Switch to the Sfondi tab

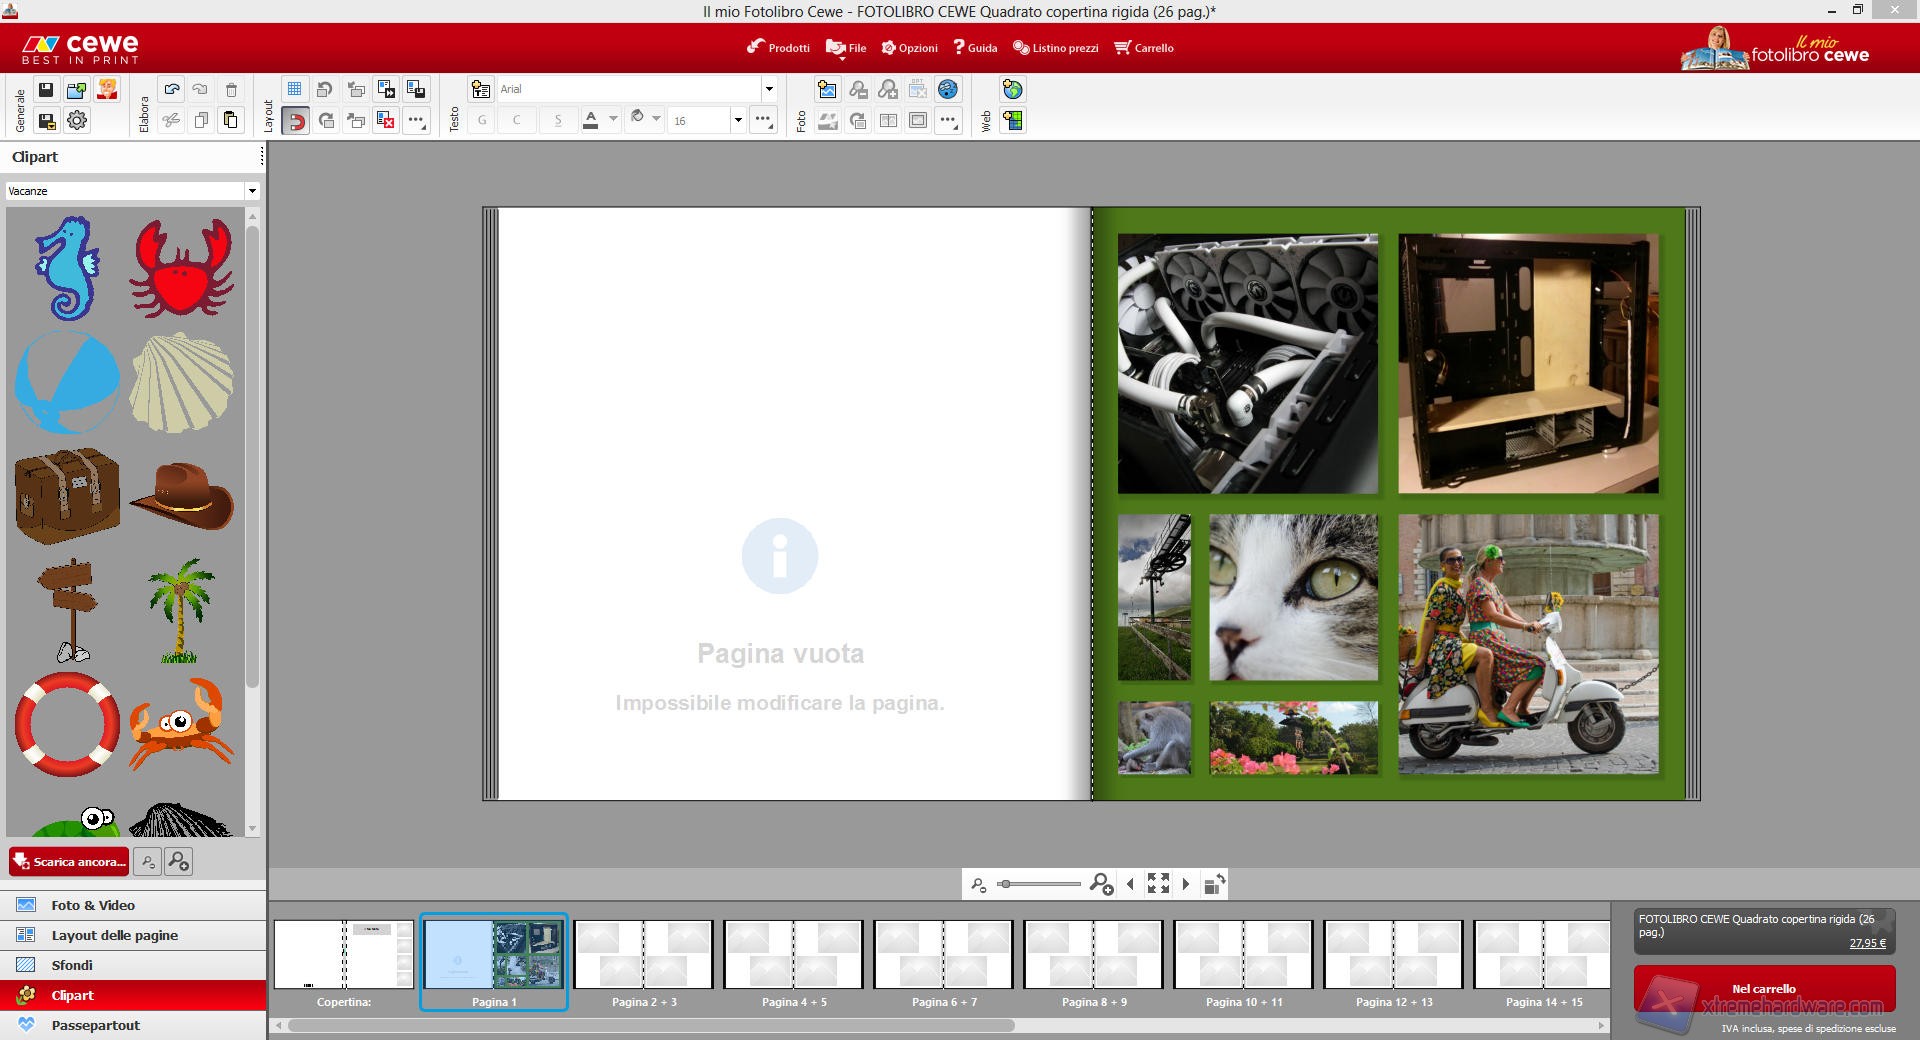click(x=72, y=965)
